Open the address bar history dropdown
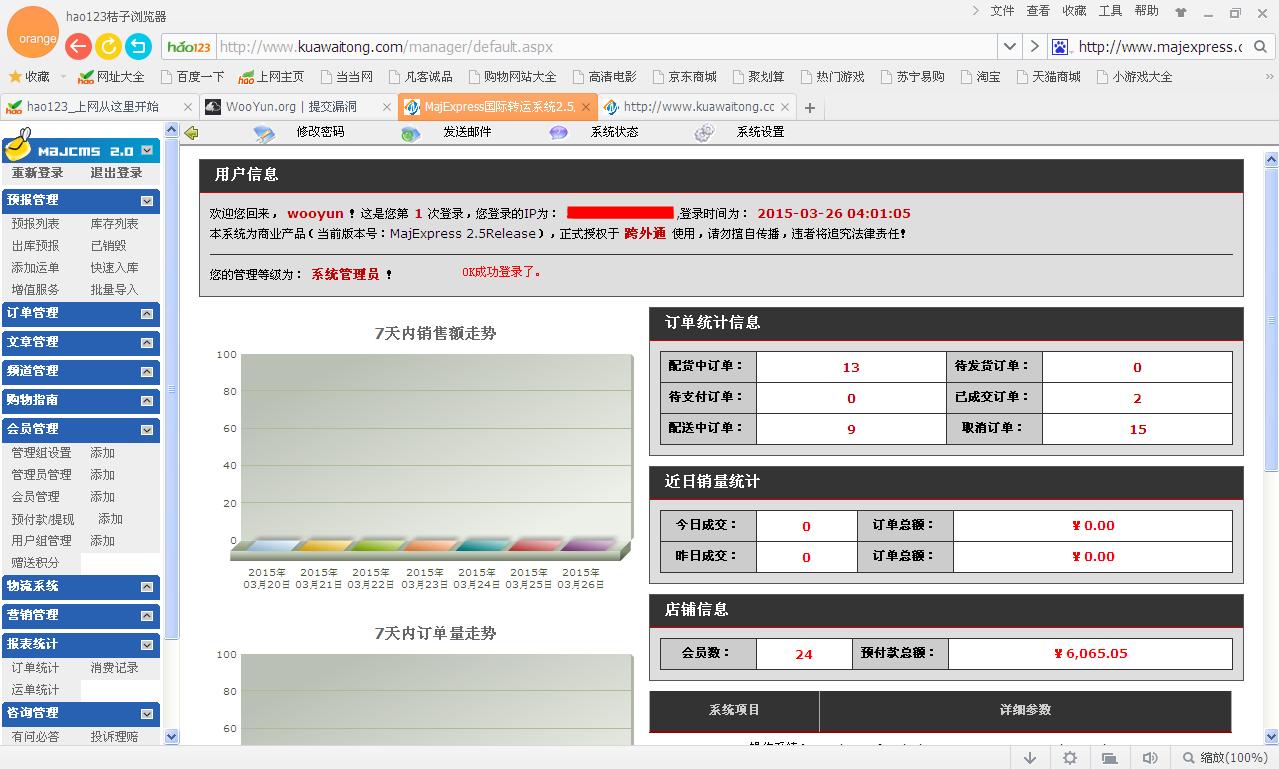1279x769 pixels. click(x=1010, y=47)
